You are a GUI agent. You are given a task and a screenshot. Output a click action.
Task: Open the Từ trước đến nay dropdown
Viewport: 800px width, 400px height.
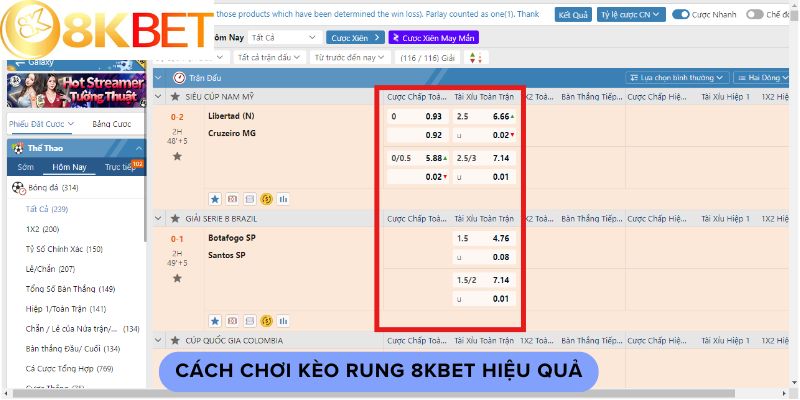coord(350,57)
